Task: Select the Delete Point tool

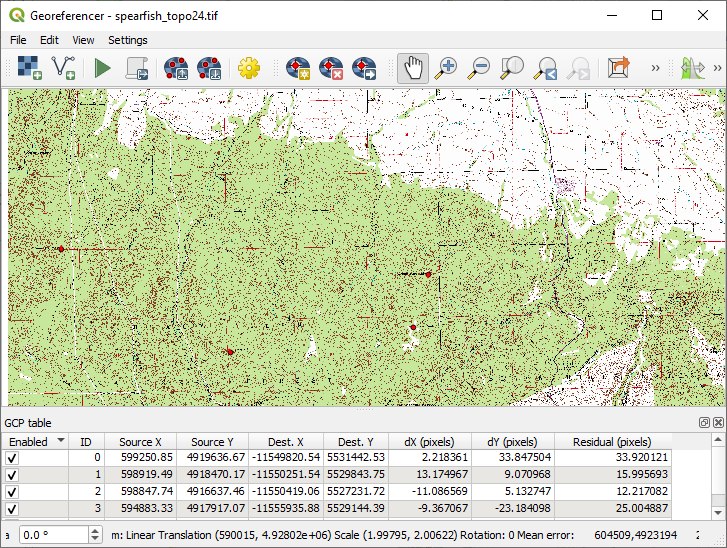Action: pos(331,68)
